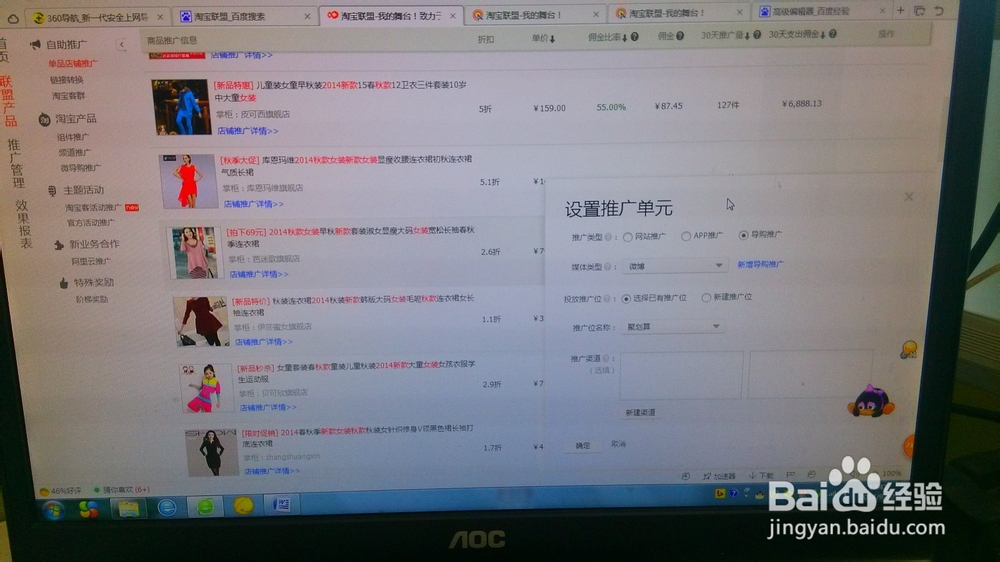The image size is (1000, 562).
Task: Click help icon next to 30天支出佣金
Action: coord(833,34)
